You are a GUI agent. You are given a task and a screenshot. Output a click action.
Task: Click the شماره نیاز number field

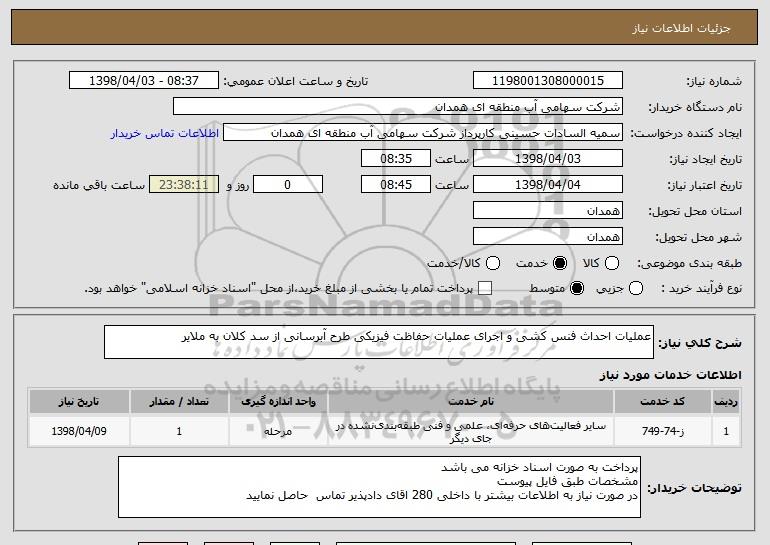548,81
